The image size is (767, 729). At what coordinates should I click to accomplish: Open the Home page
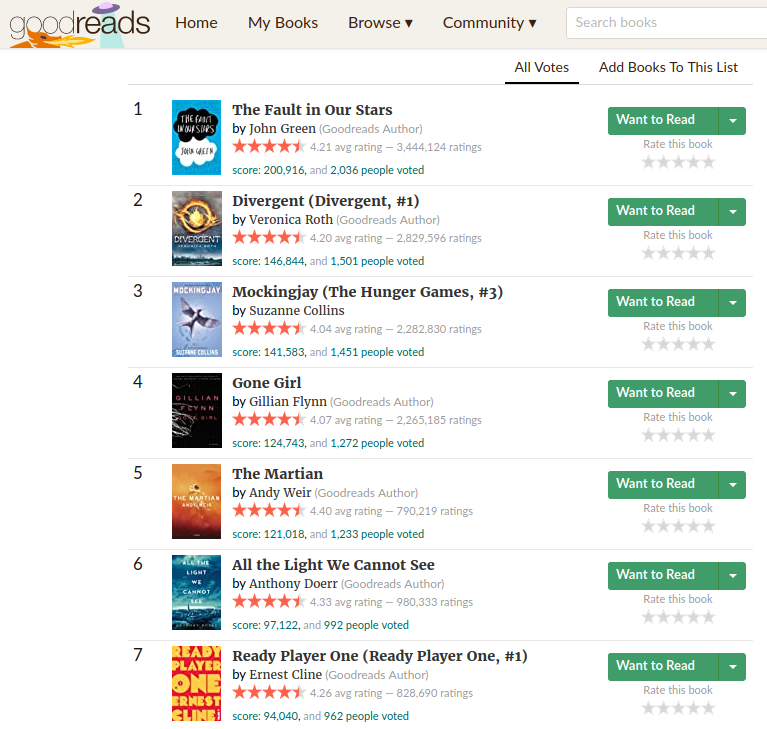(196, 23)
